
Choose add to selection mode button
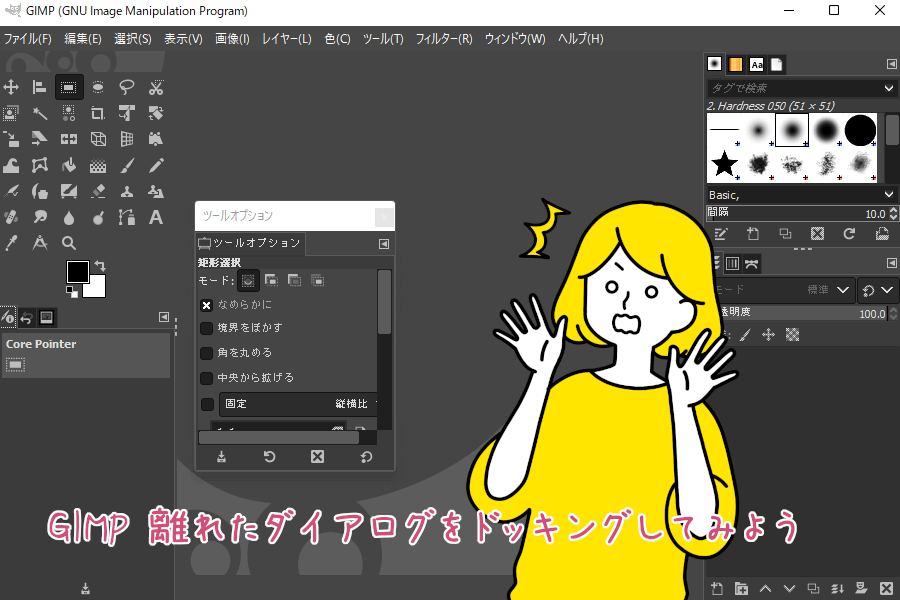click(271, 280)
